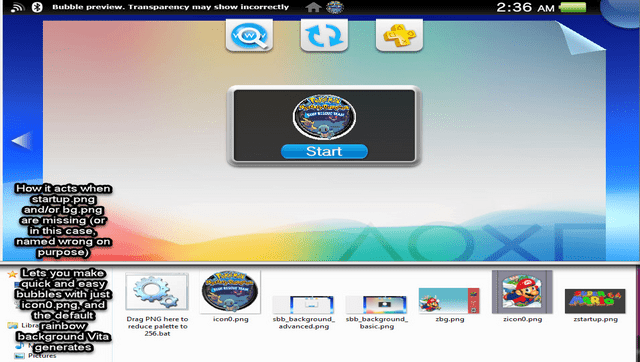
Task: Select the zicon0.png cartridge thumbnail
Action: pyautogui.click(x=522, y=292)
